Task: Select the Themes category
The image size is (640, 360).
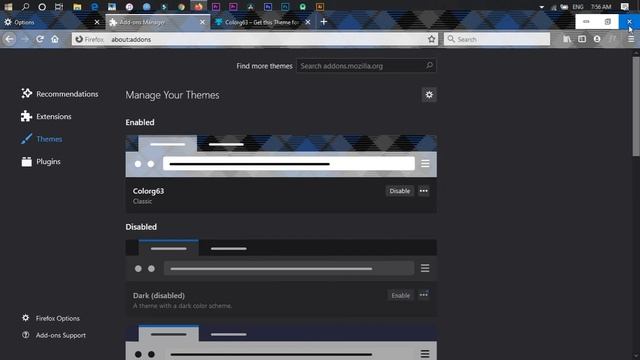Action: click(x=42, y=139)
